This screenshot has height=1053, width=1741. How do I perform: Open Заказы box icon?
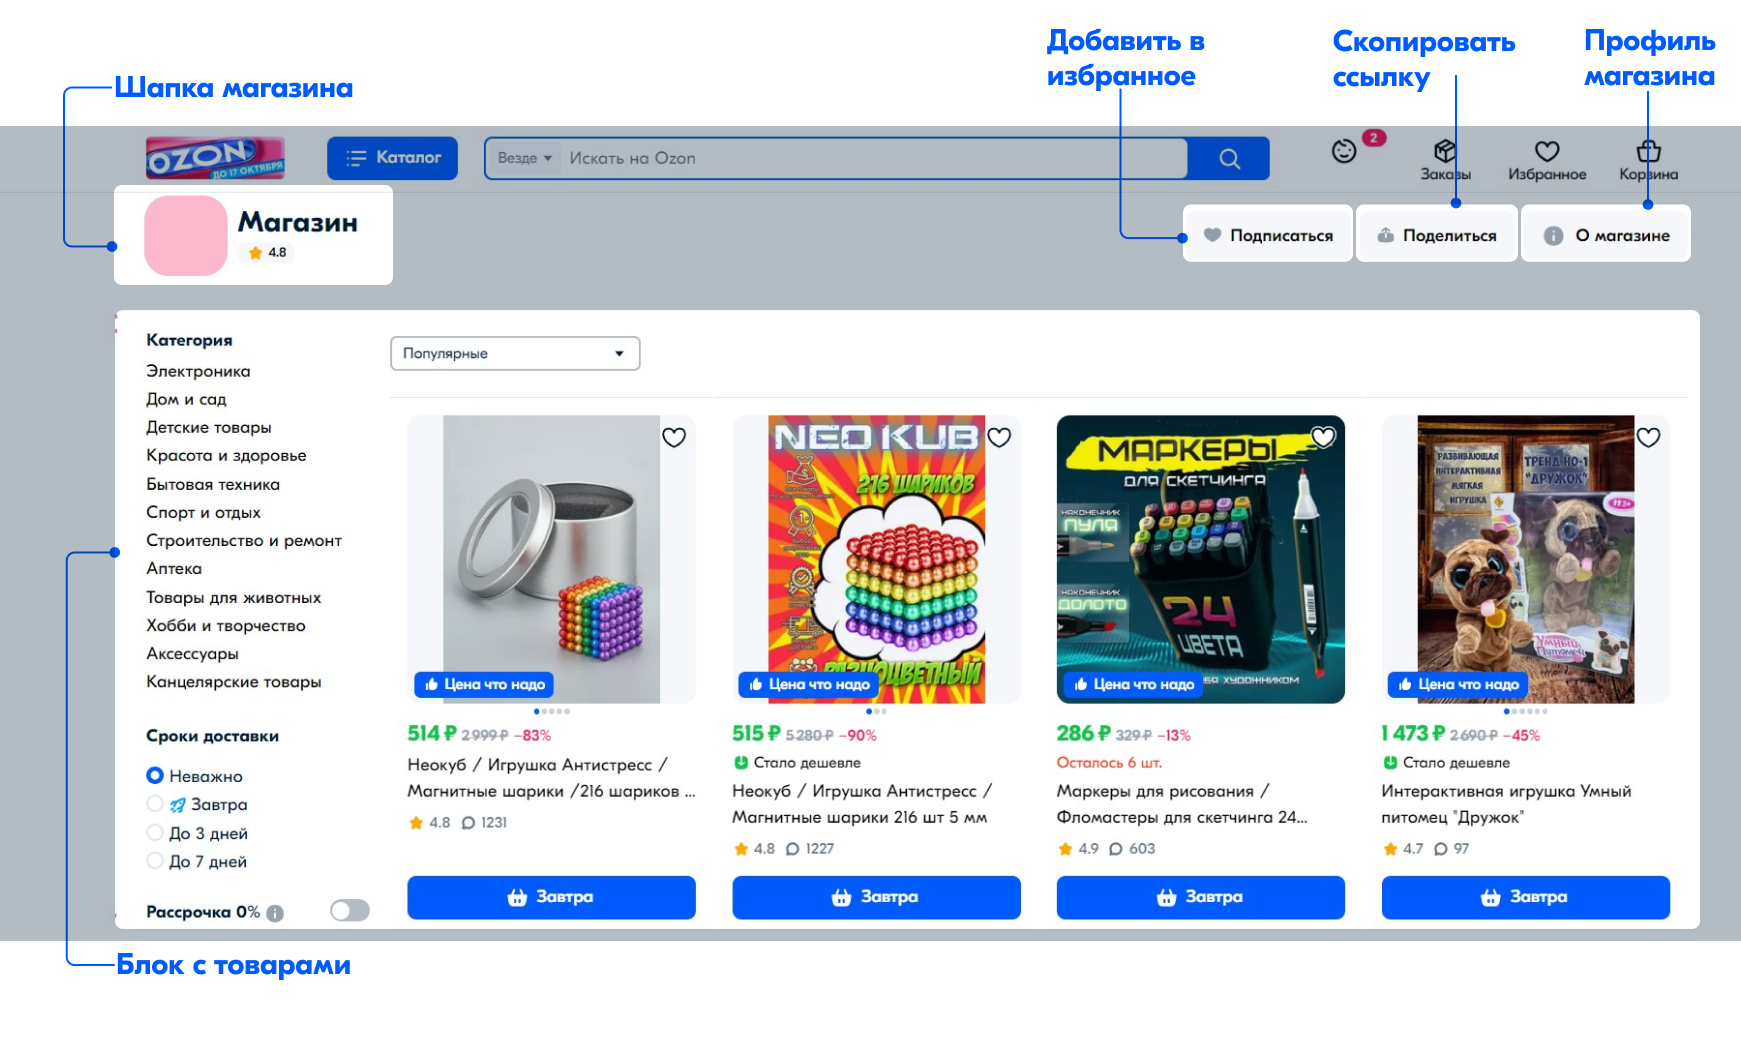(x=1445, y=151)
